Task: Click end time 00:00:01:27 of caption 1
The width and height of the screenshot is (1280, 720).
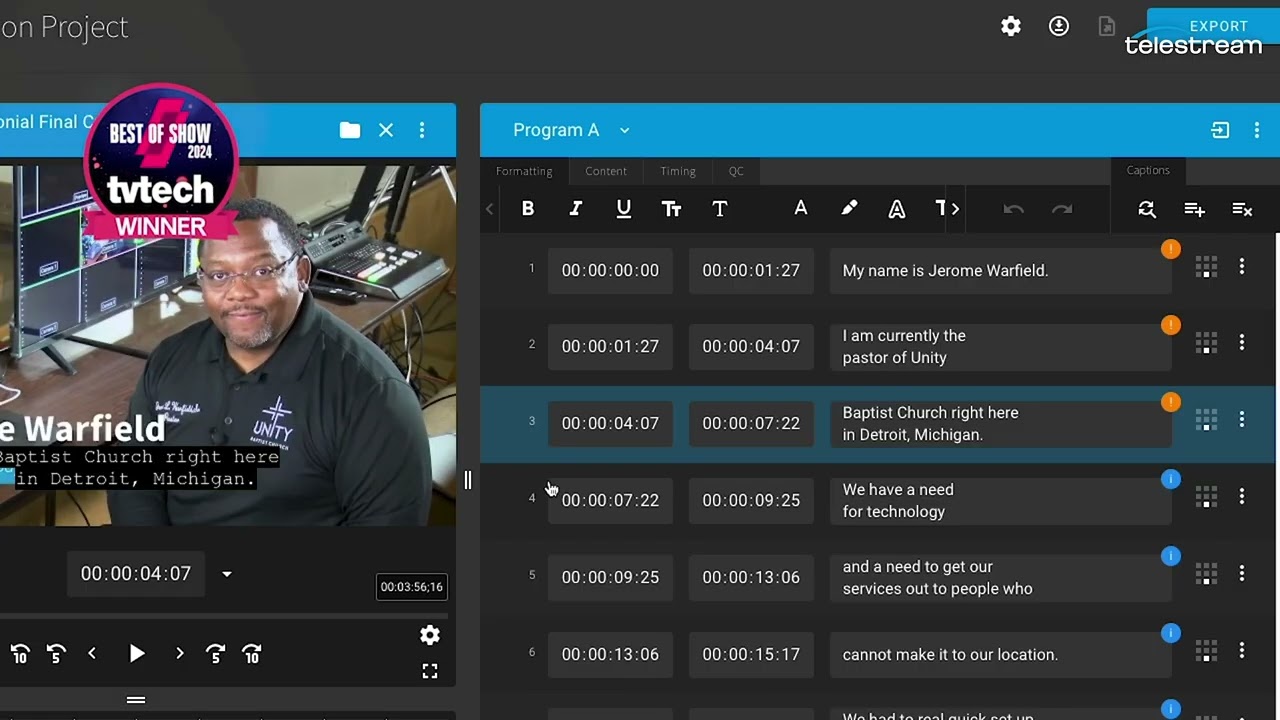Action: 751,270
